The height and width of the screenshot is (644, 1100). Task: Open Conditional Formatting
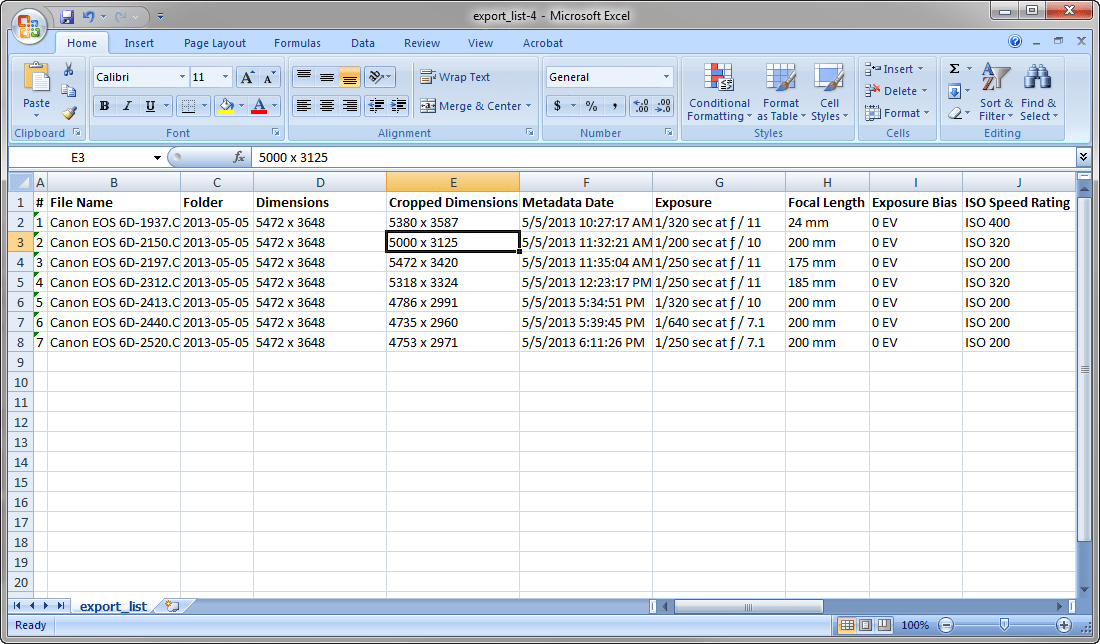(x=718, y=91)
